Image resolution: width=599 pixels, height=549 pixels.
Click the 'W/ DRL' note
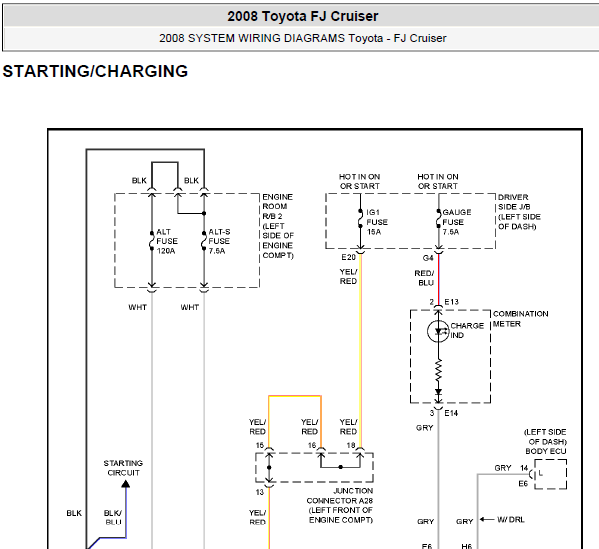511,520
